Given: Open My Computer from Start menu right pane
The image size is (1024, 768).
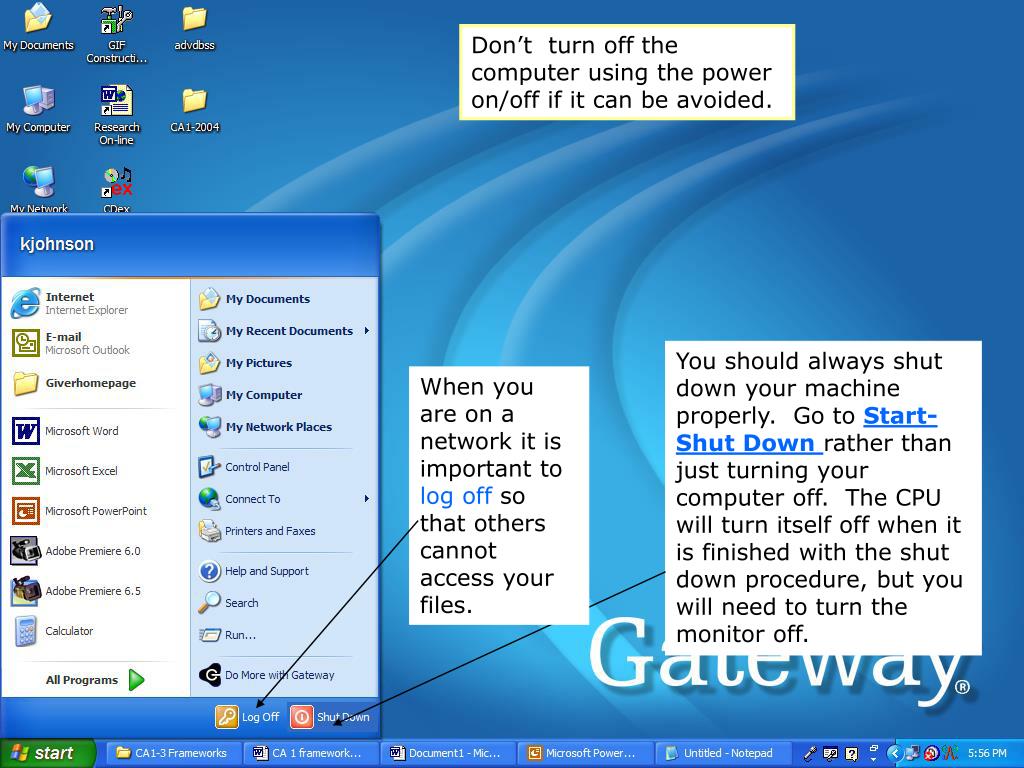Looking at the screenshot, I should [250, 395].
